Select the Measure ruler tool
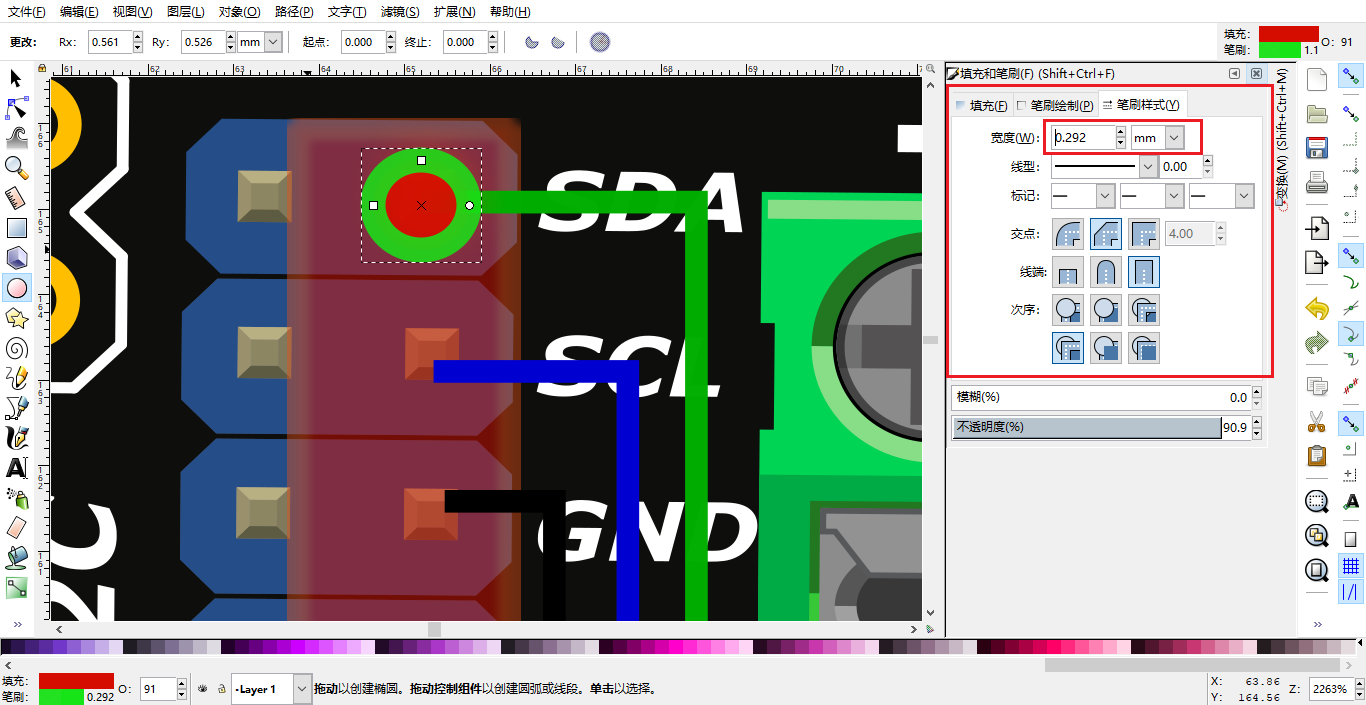Screen dimensions: 1366x705 tap(16, 198)
